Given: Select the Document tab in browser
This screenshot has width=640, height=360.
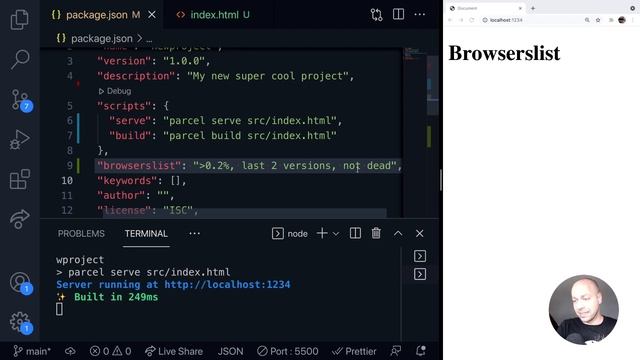Looking at the screenshot, I should (484, 8).
